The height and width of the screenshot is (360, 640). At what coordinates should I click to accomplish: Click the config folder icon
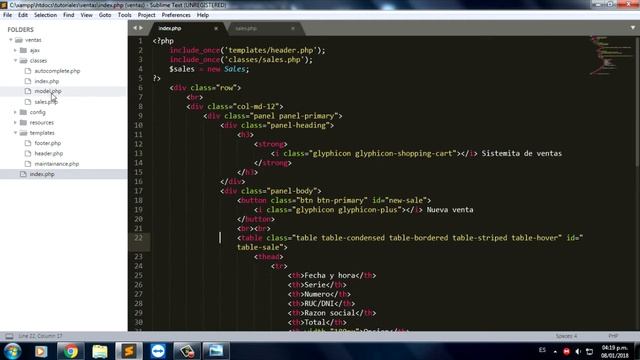tap(23, 112)
